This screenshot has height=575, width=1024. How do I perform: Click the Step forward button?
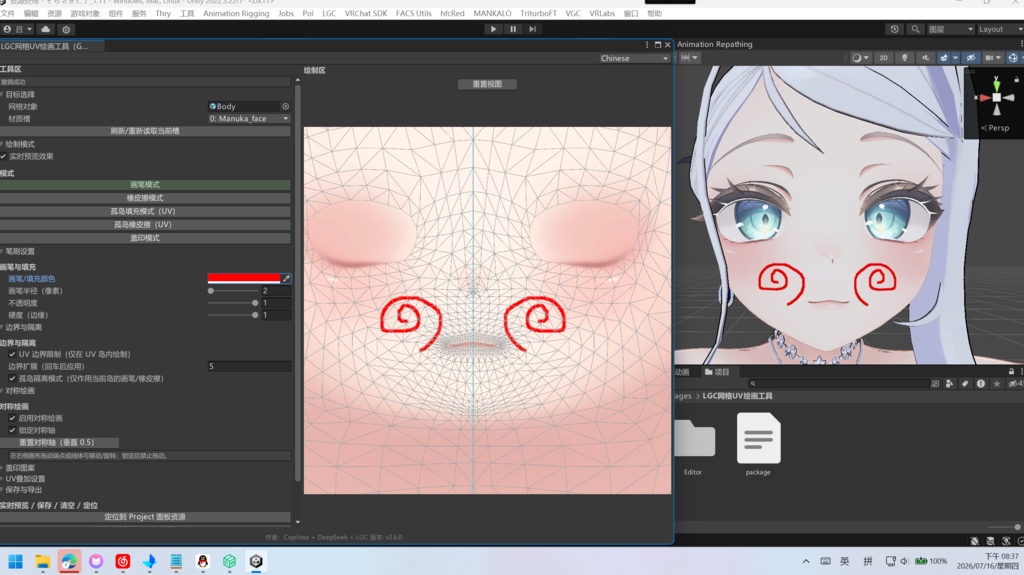coord(532,29)
